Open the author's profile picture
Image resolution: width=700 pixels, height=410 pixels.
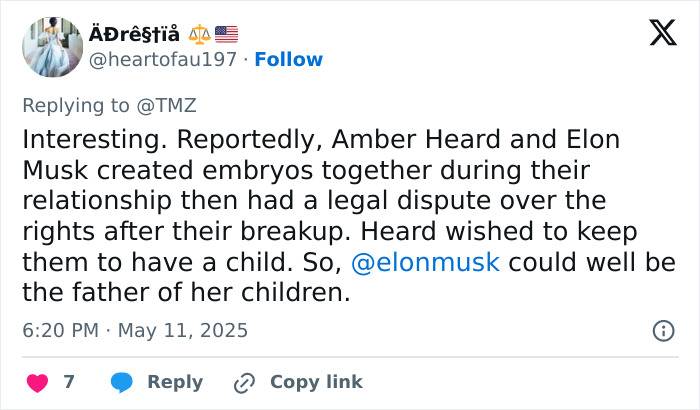point(52,46)
